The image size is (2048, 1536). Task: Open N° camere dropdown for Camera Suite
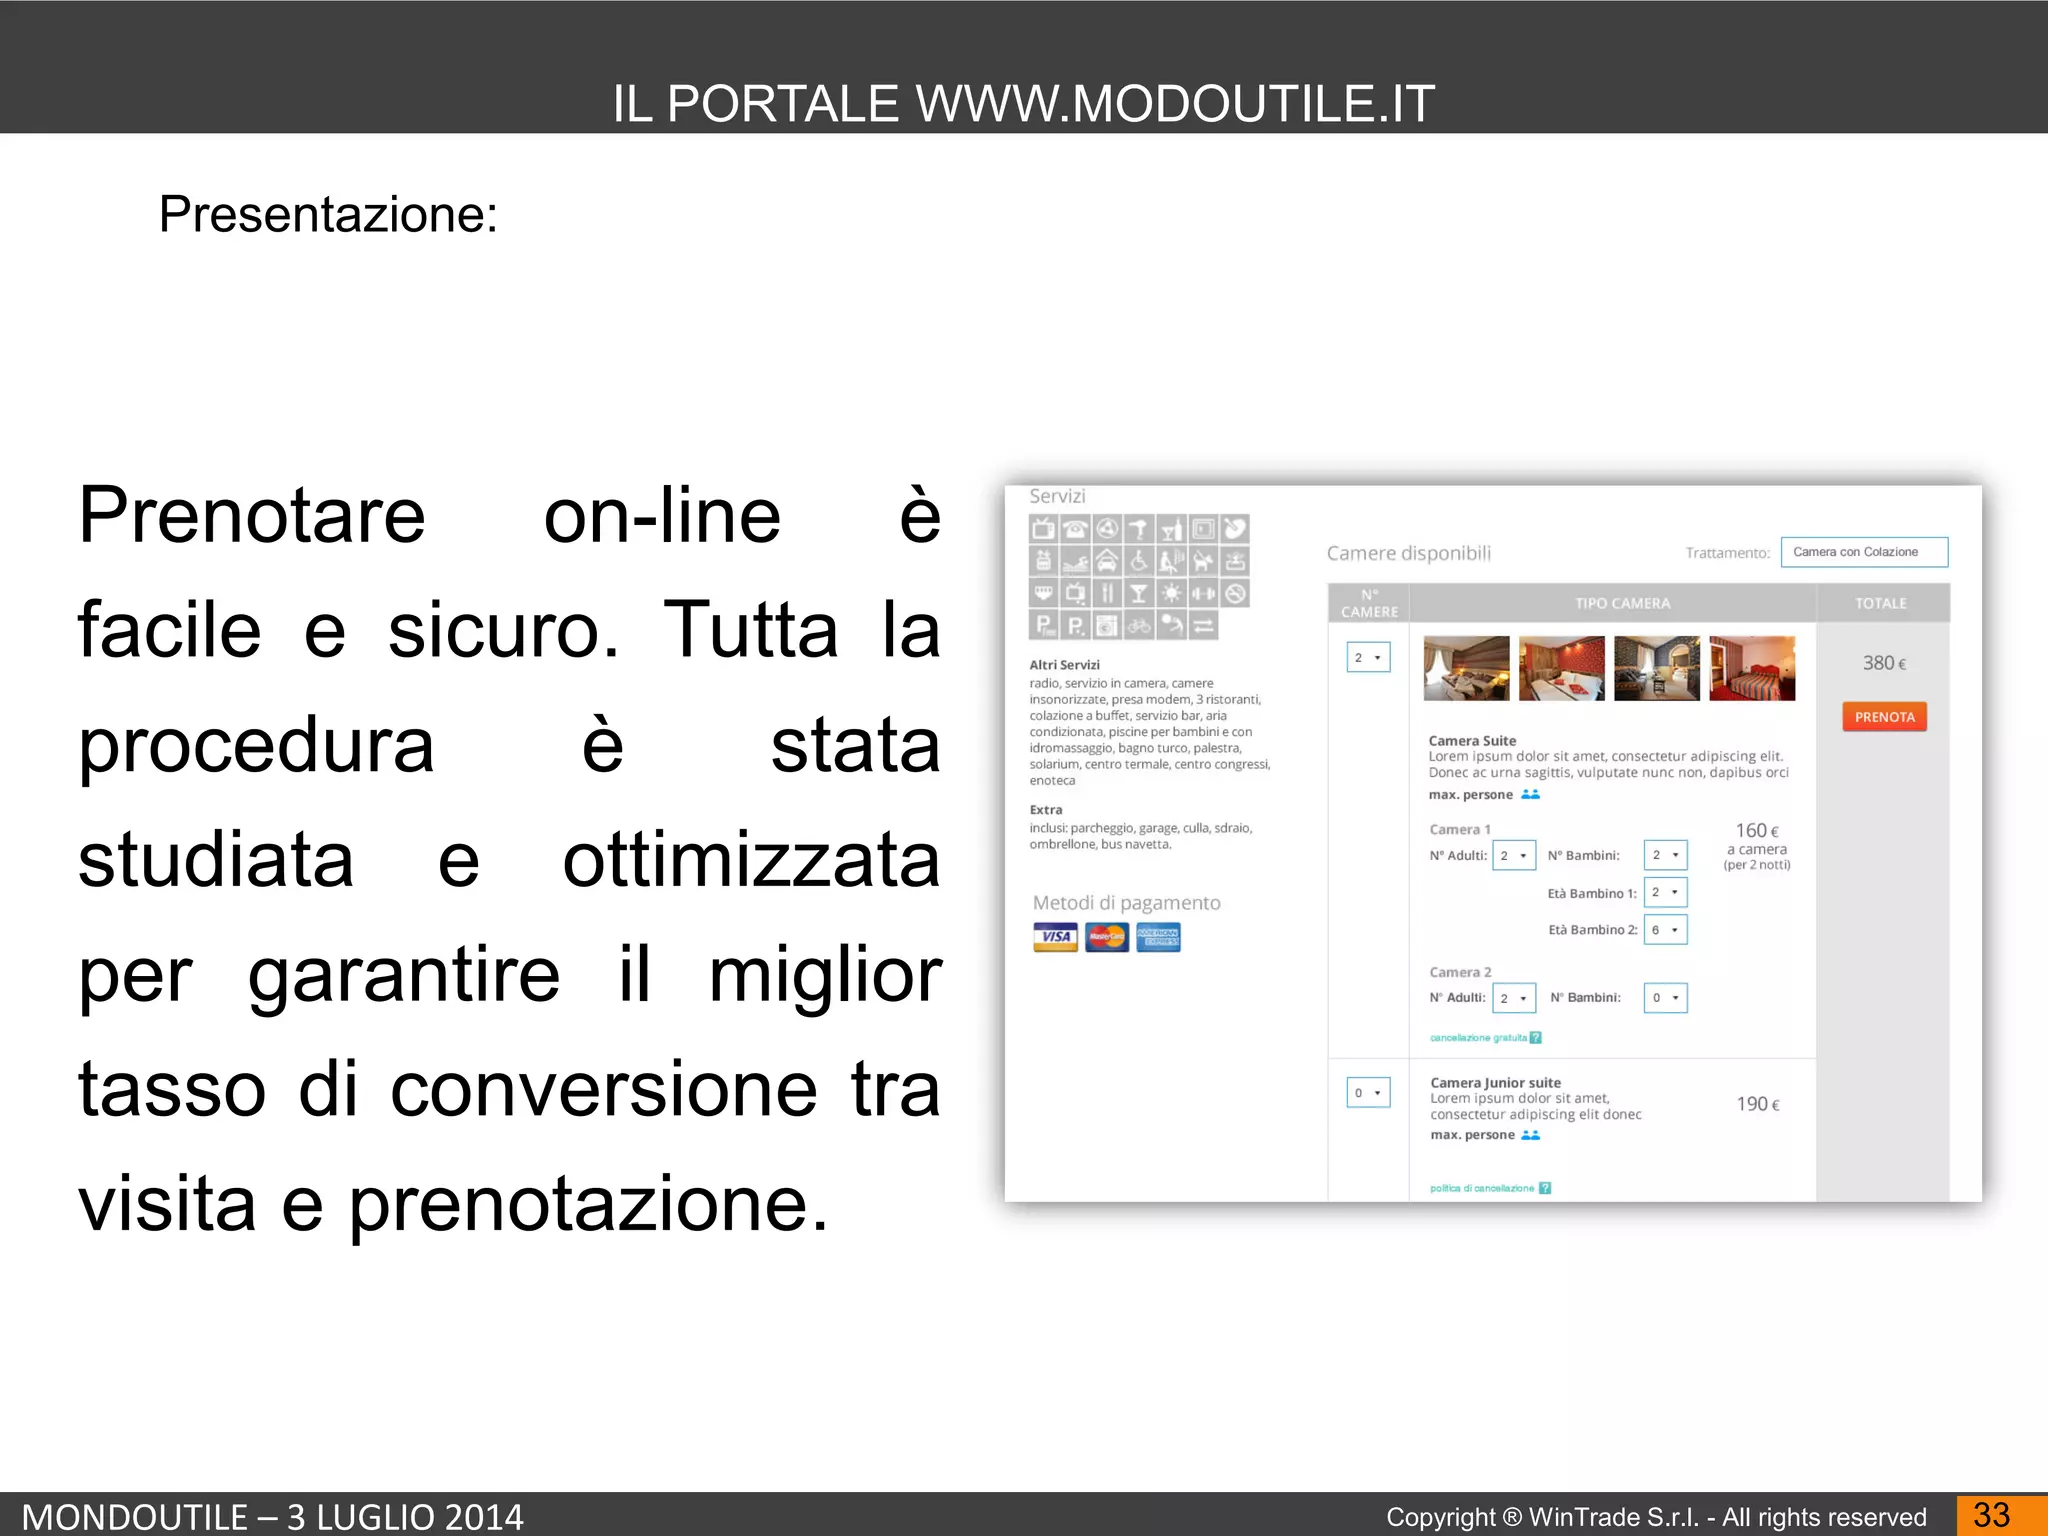click(x=1368, y=657)
